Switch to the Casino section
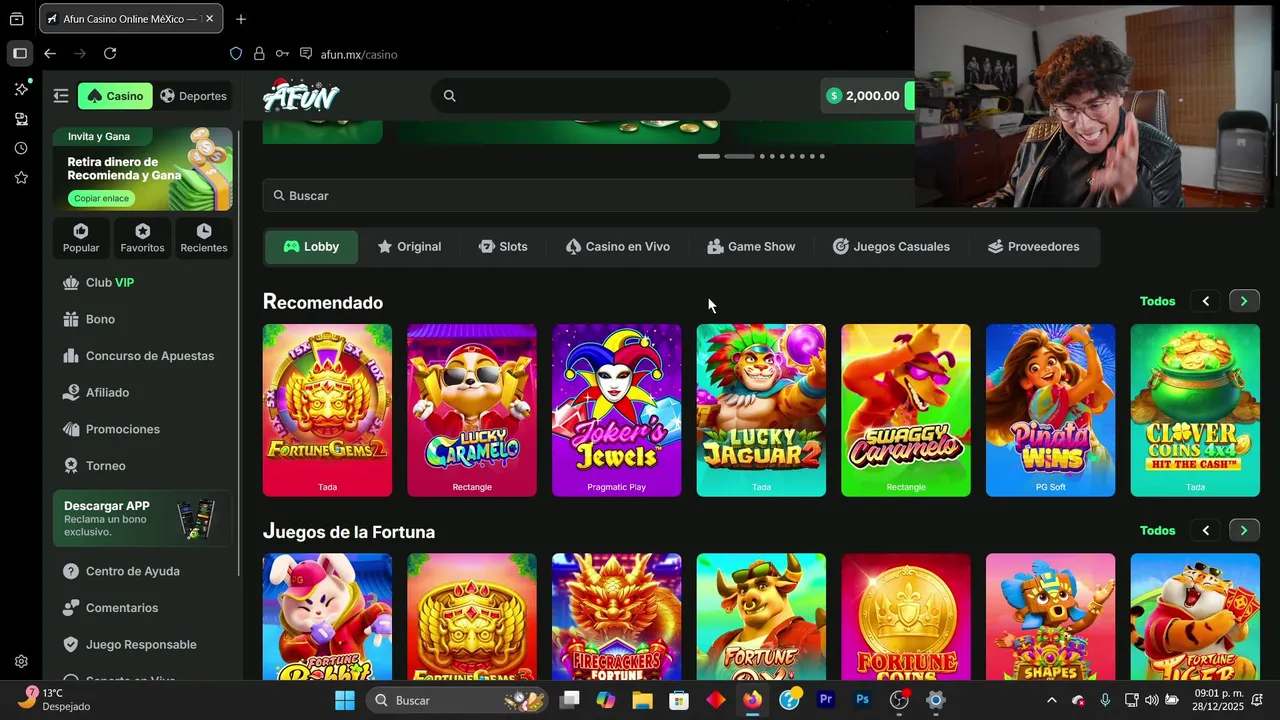This screenshot has height=720, width=1280. (115, 96)
